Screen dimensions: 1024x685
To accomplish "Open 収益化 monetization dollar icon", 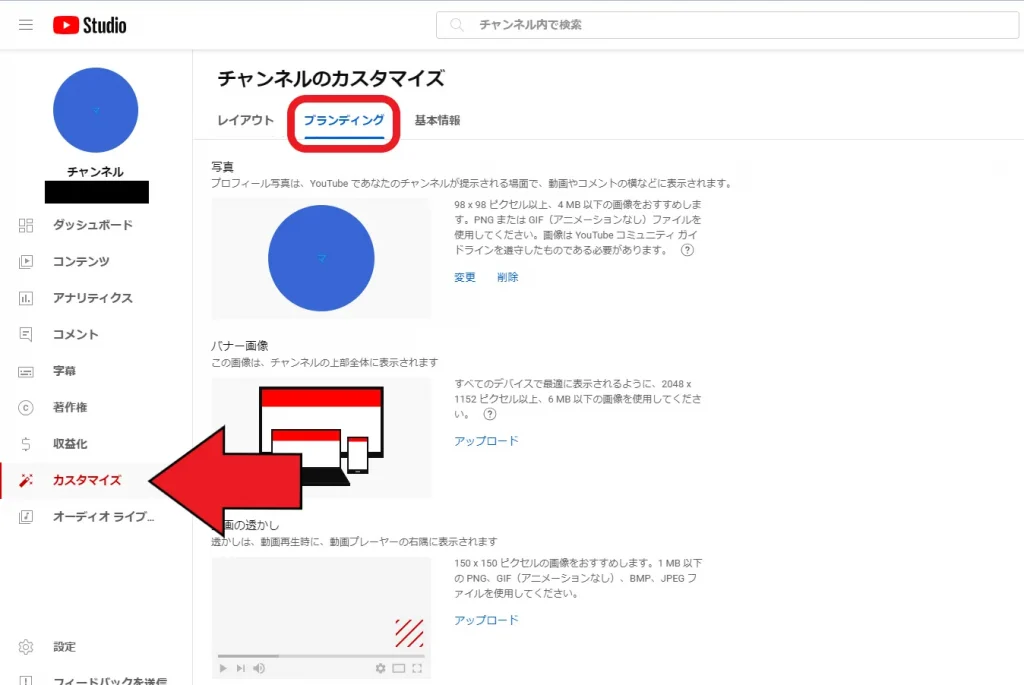I will point(26,444).
